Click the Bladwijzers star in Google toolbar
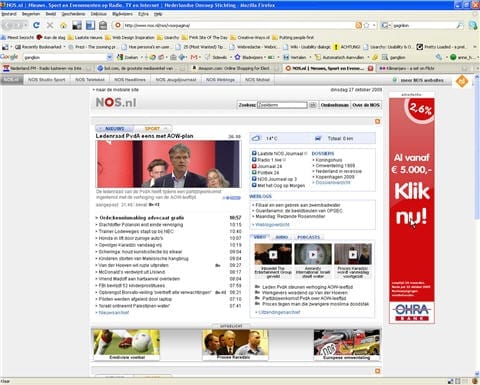The width and height of the screenshot is (480, 385). click(x=237, y=57)
